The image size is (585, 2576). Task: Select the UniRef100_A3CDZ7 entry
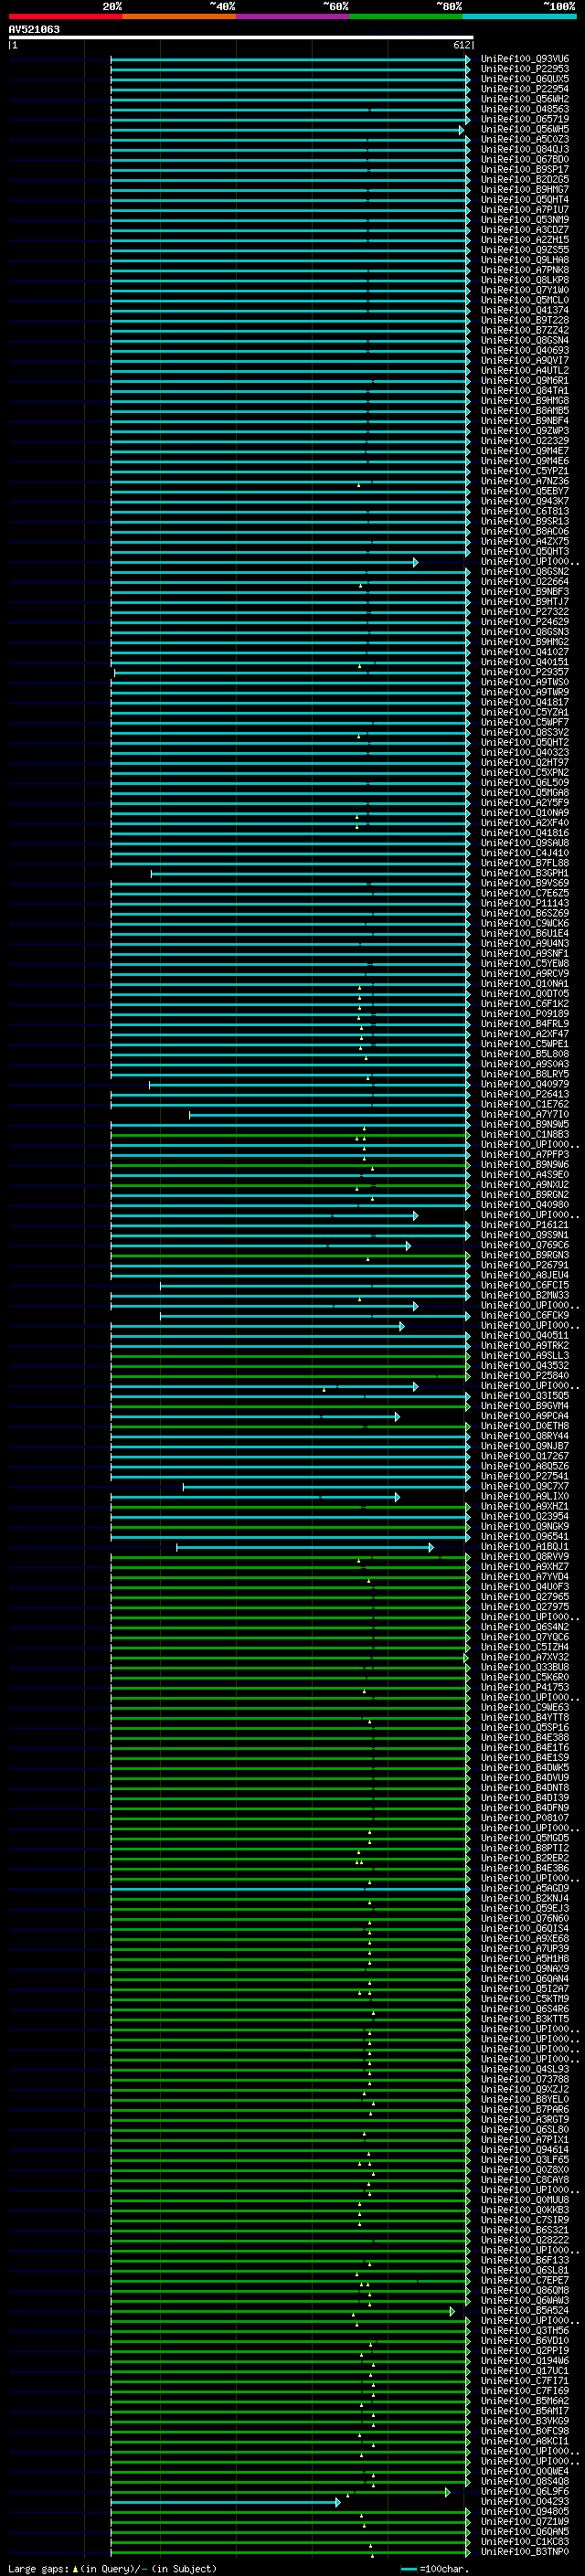tap(524, 230)
